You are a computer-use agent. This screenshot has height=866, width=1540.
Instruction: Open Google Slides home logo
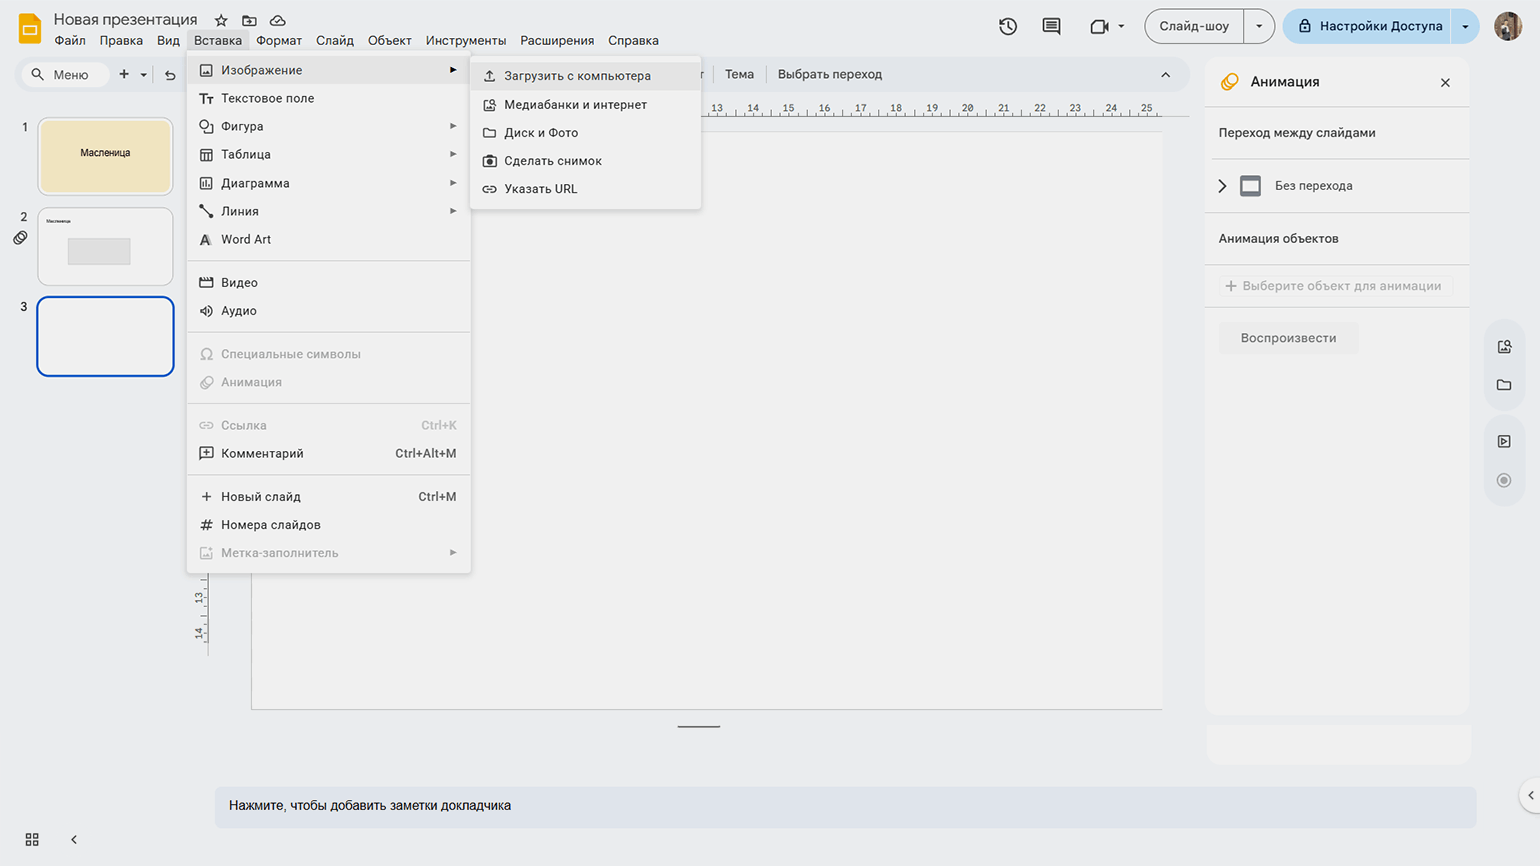[30, 28]
